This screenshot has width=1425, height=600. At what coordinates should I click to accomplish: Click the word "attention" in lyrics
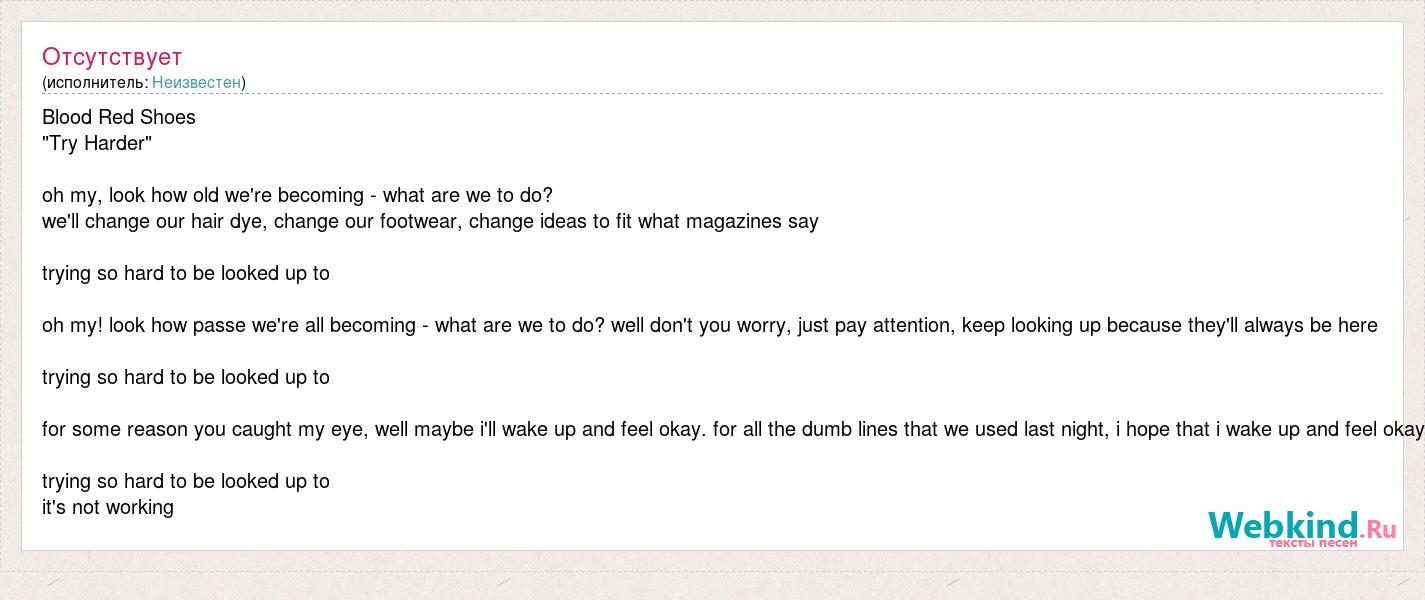911,325
